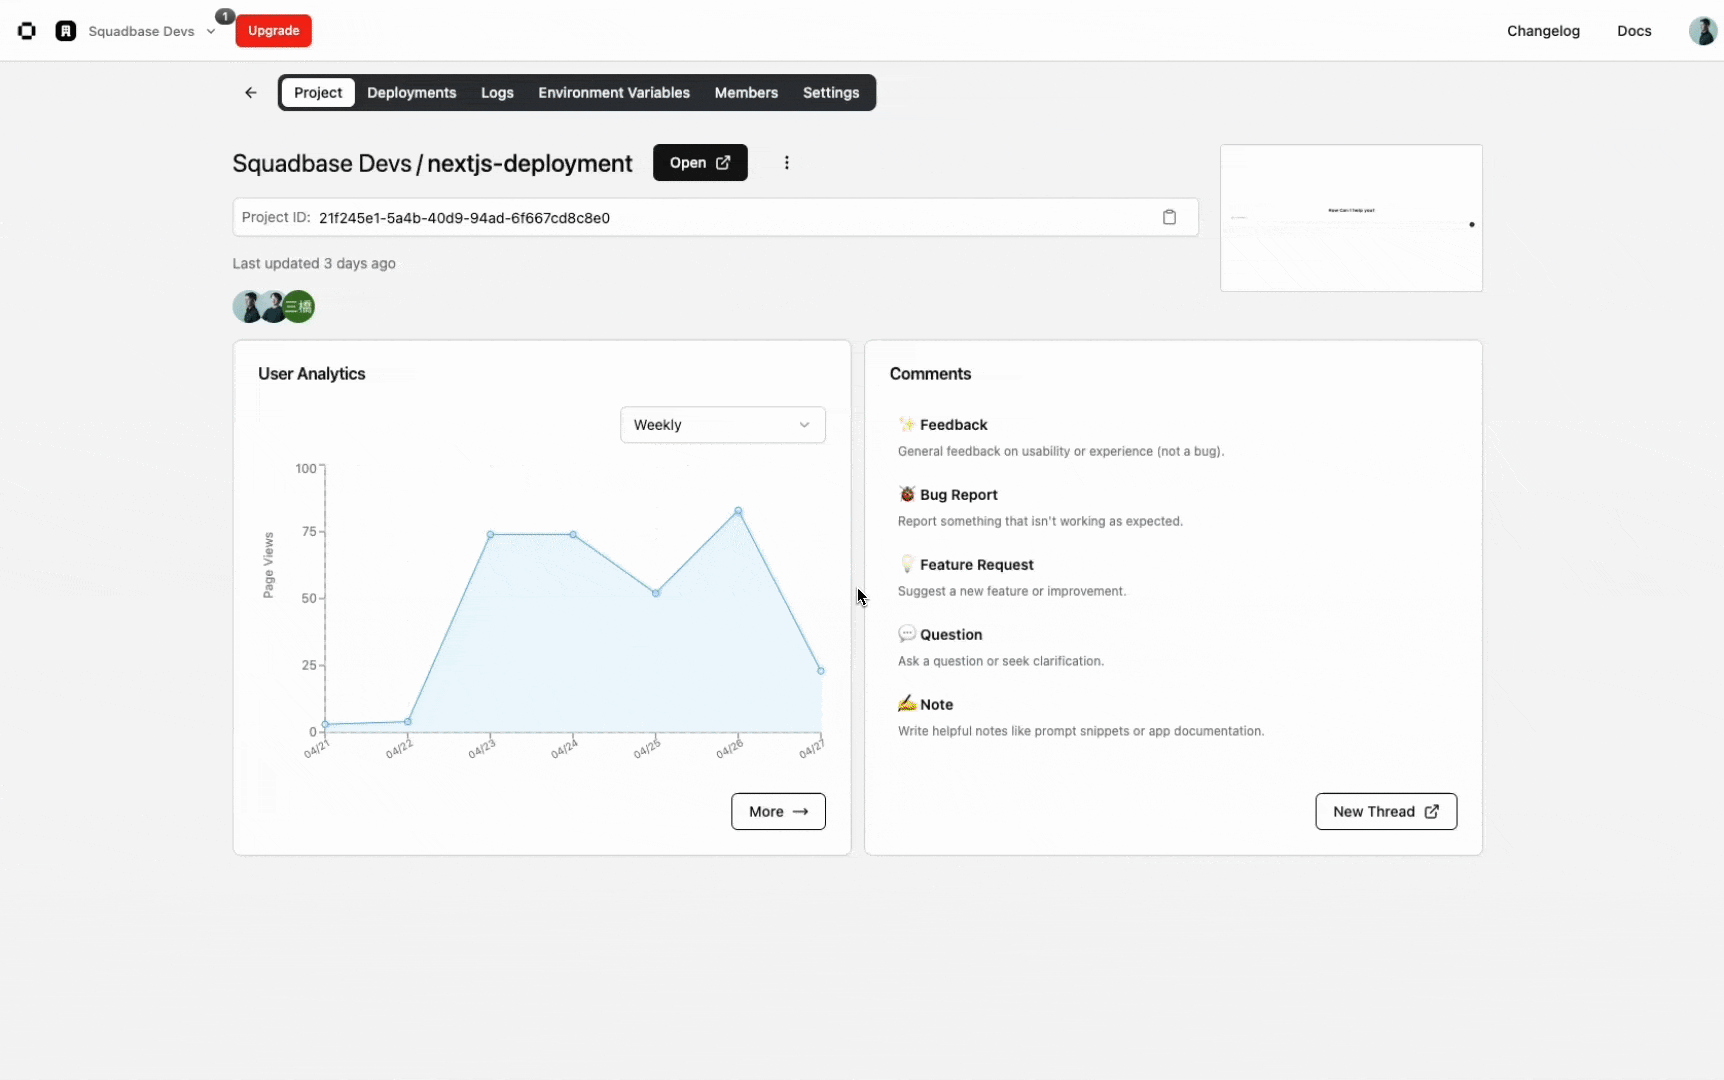Switch to the Deployments tab
The width and height of the screenshot is (1724, 1080).
412,93
